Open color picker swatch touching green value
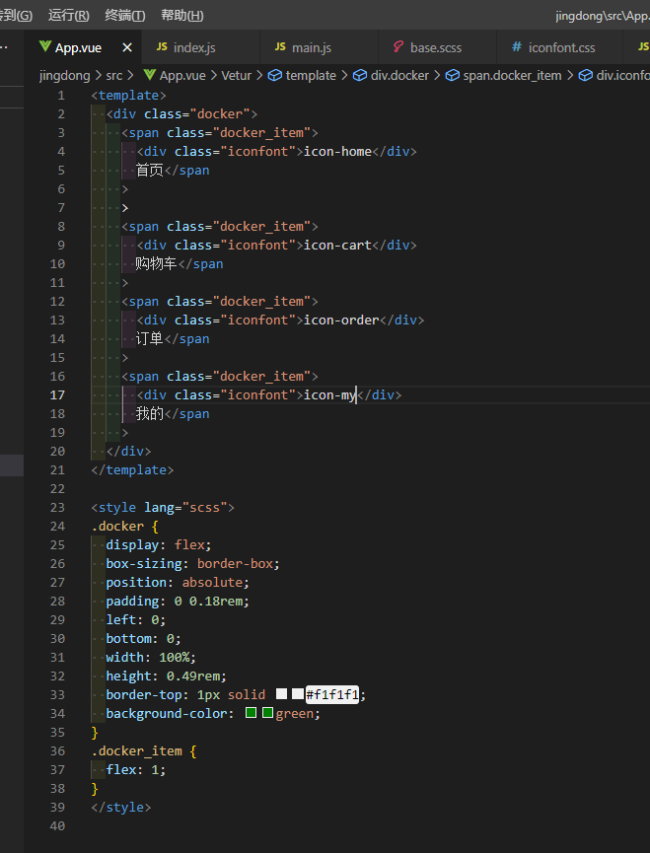The height and width of the screenshot is (853, 650). tap(267, 713)
